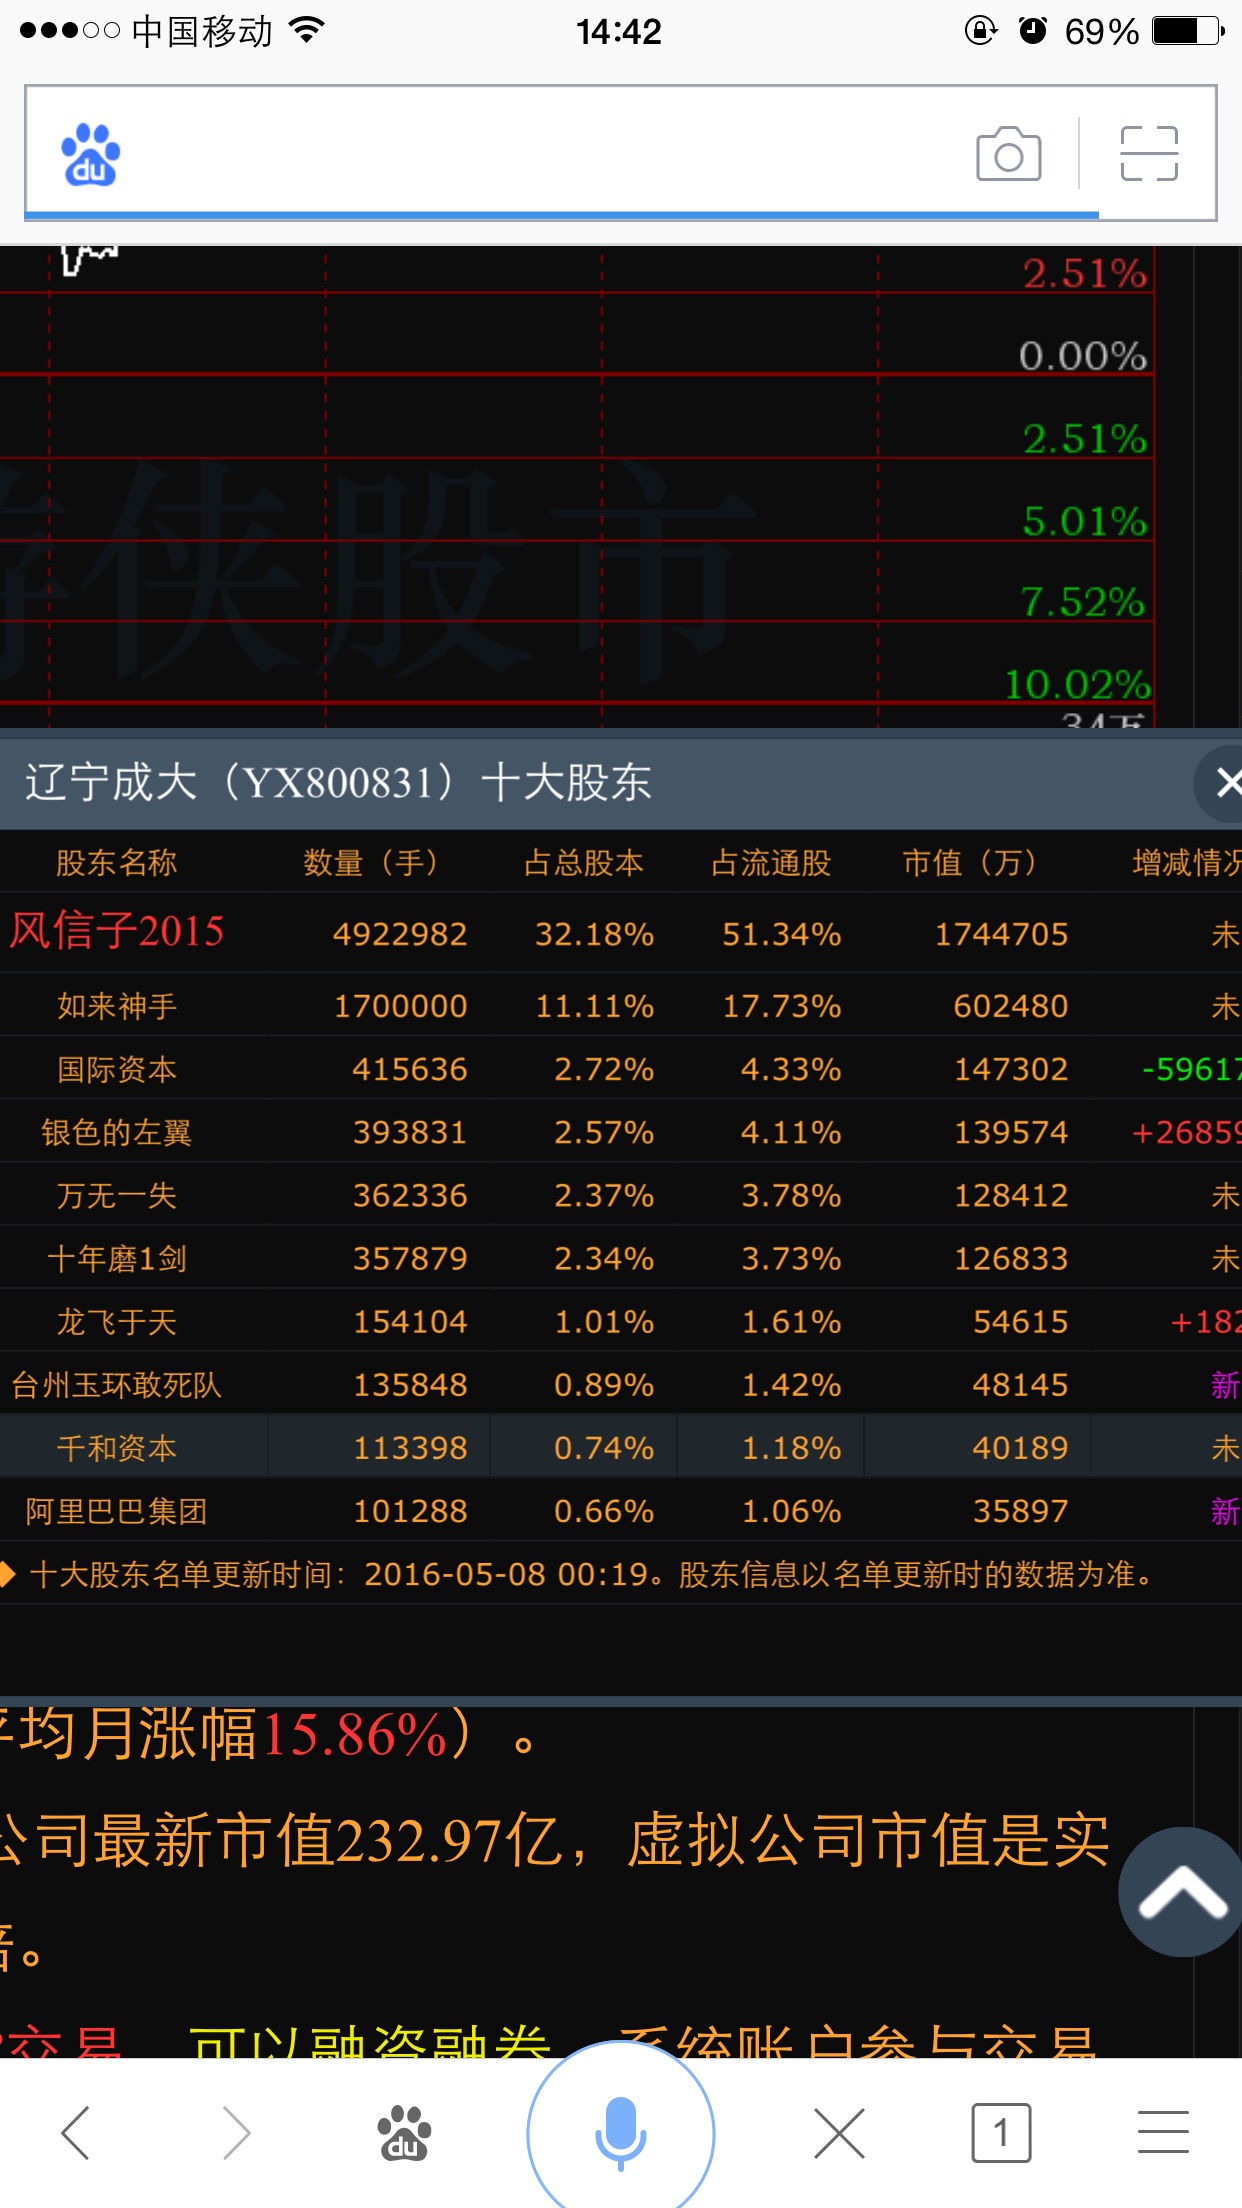Image resolution: width=1242 pixels, height=2208 pixels.
Task: Go forward to the next page
Action: [x=236, y=2132]
